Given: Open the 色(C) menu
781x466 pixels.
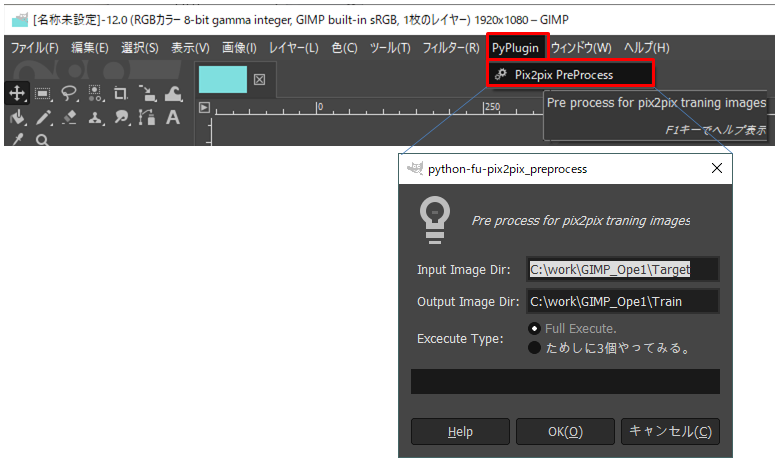Looking at the screenshot, I should [345, 48].
